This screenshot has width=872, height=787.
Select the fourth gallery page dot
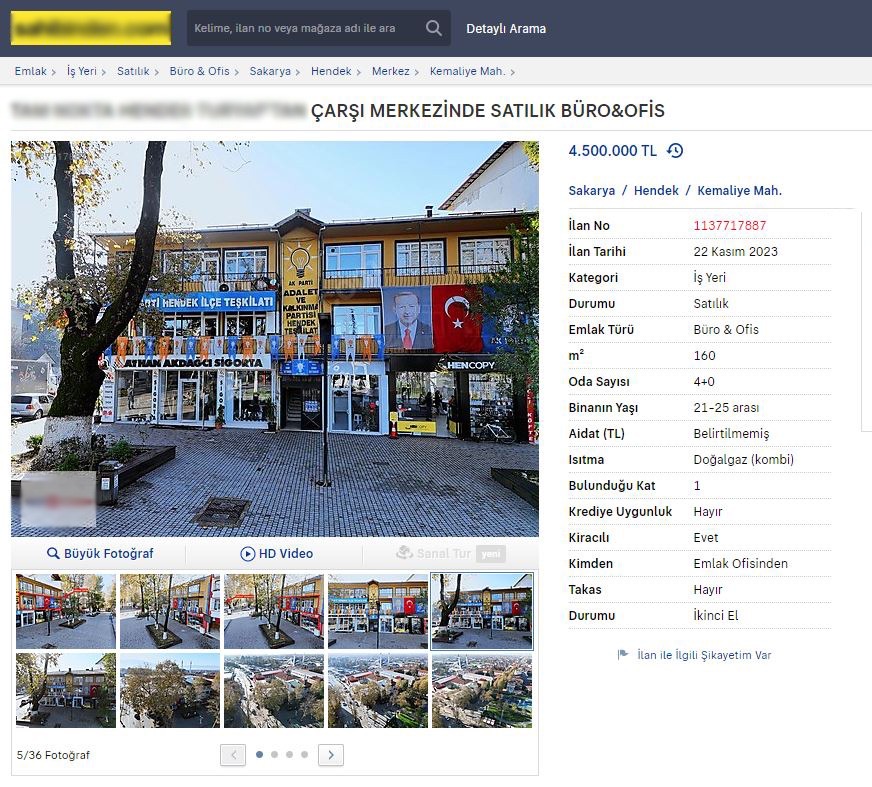[304, 755]
